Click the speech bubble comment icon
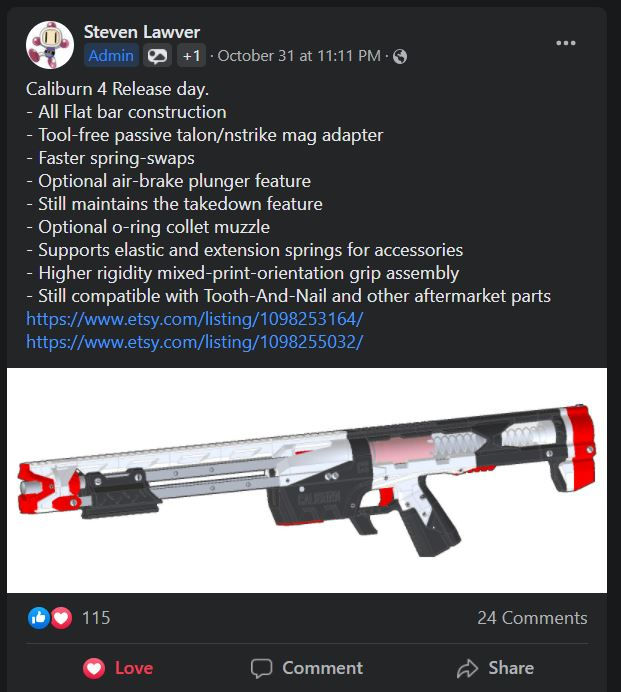The width and height of the screenshot is (621, 692). pyautogui.click(x=261, y=668)
